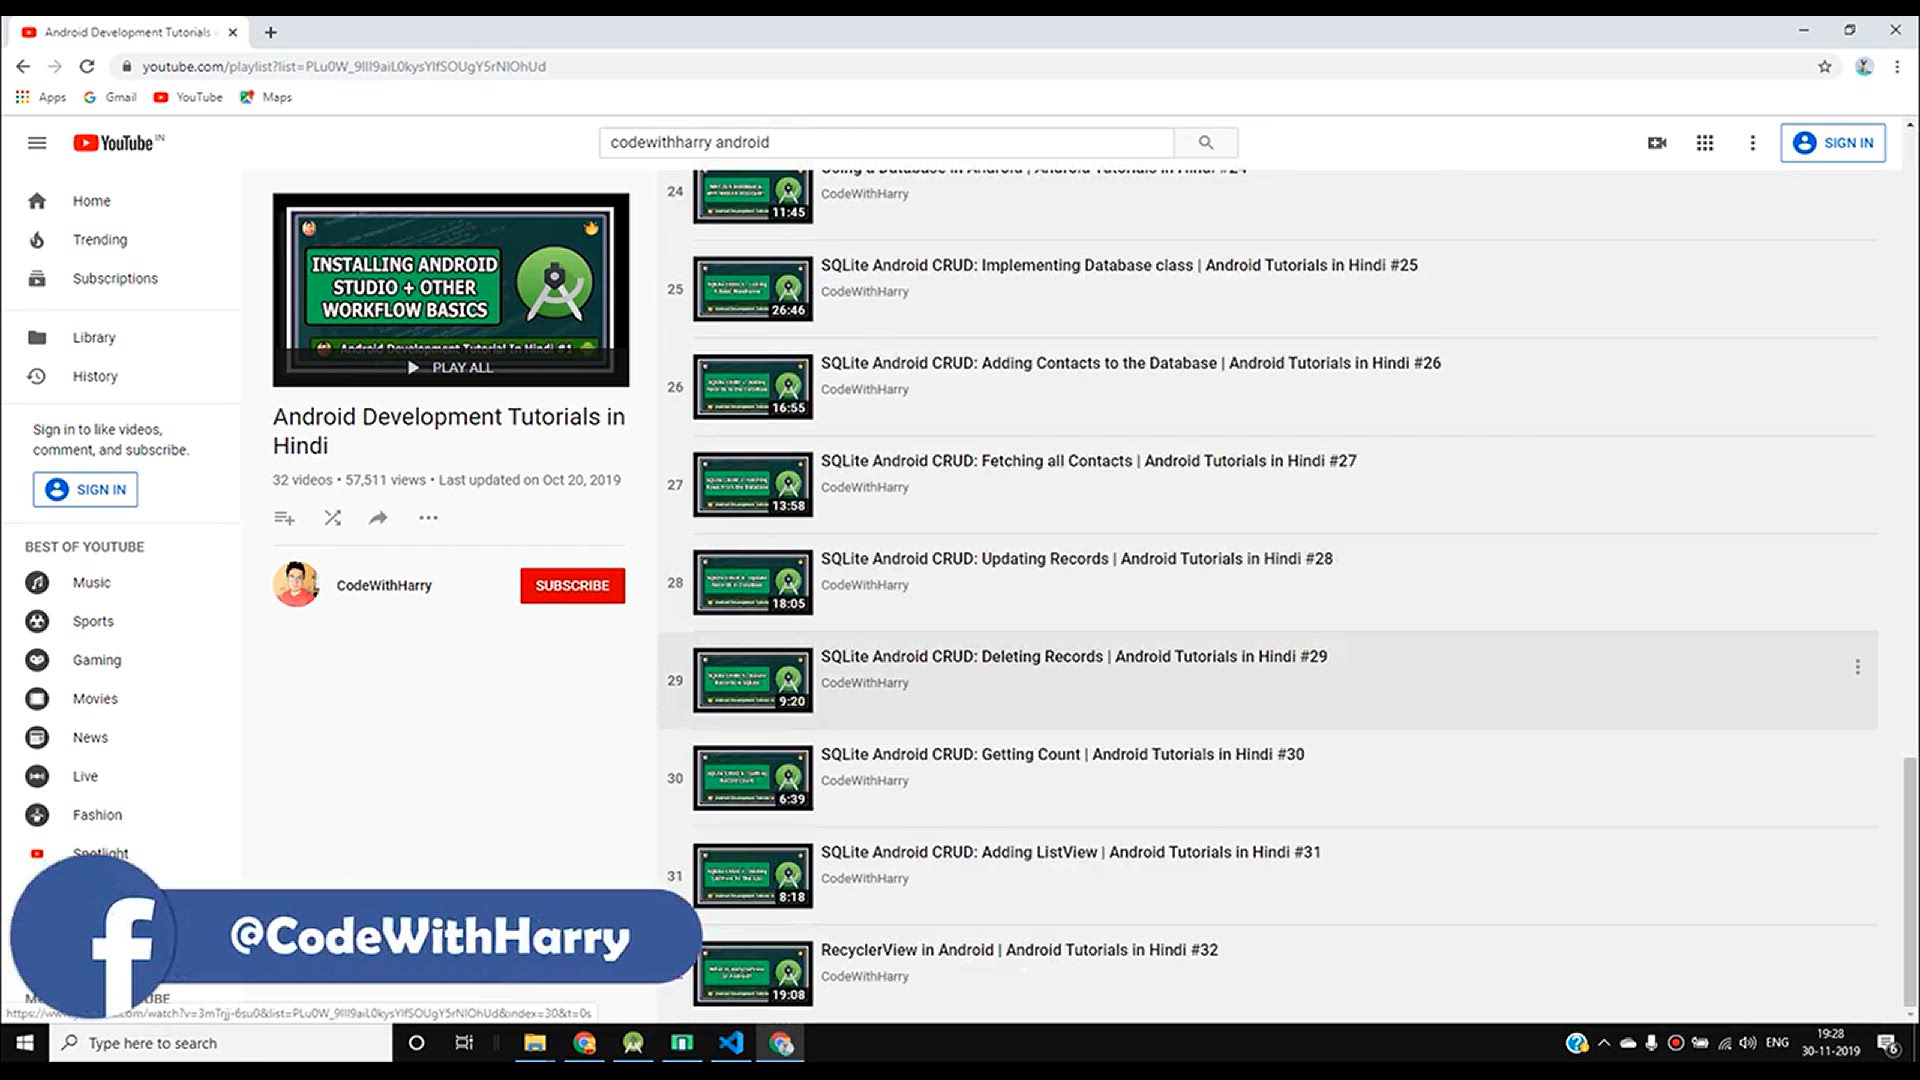Click the search magnifier button
The image size is (1920, 1080).
click(1206, 143)
